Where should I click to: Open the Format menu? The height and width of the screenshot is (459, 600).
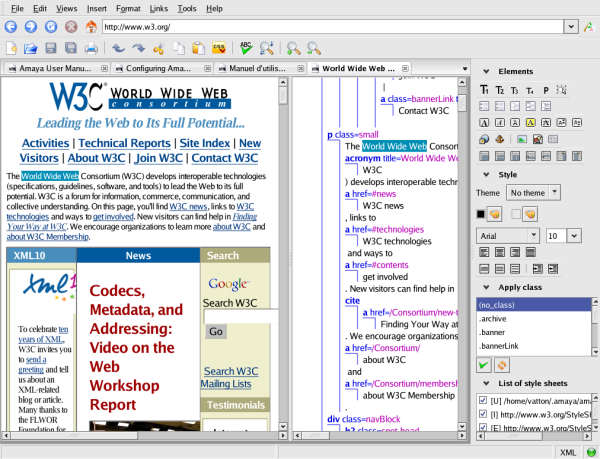tap(127, 8)
